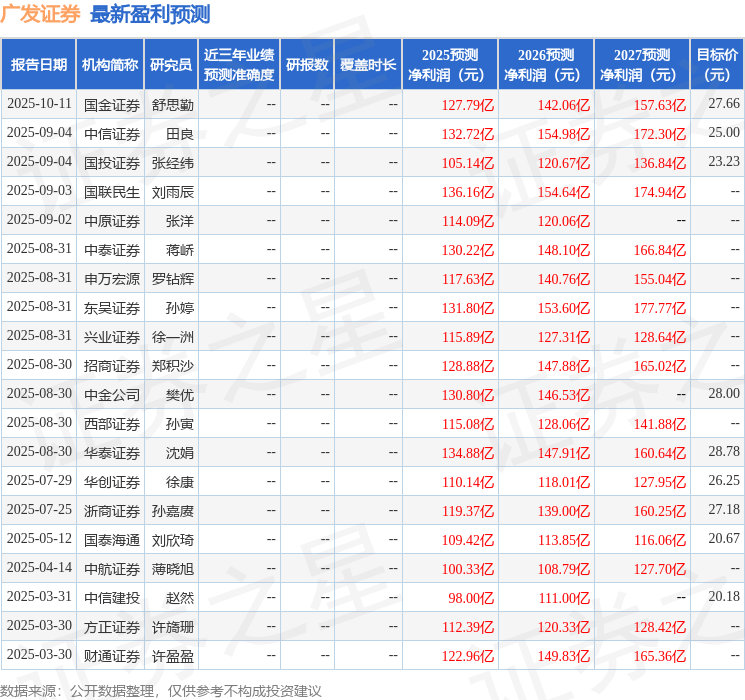
Task: Click the target price 28.78
Action: coord(724,451)
